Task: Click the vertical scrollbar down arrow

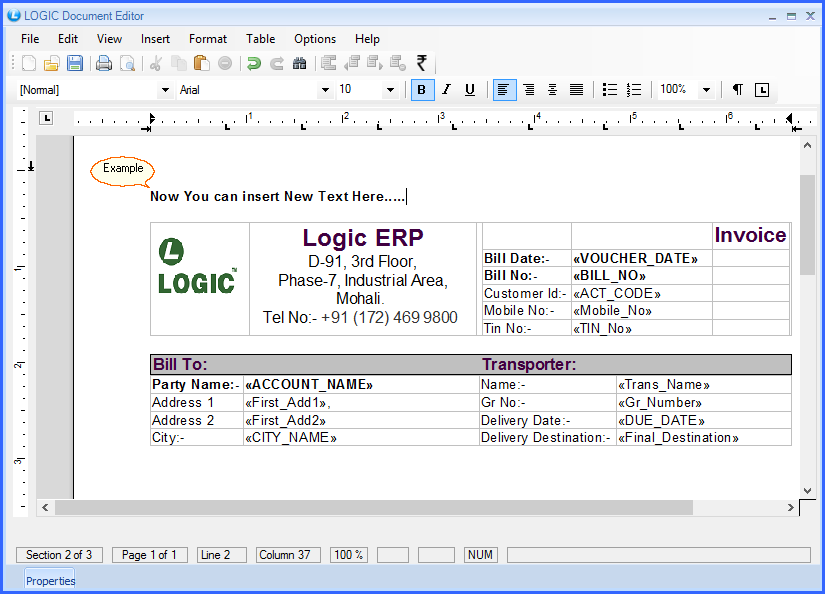Action: coord(807,490)
